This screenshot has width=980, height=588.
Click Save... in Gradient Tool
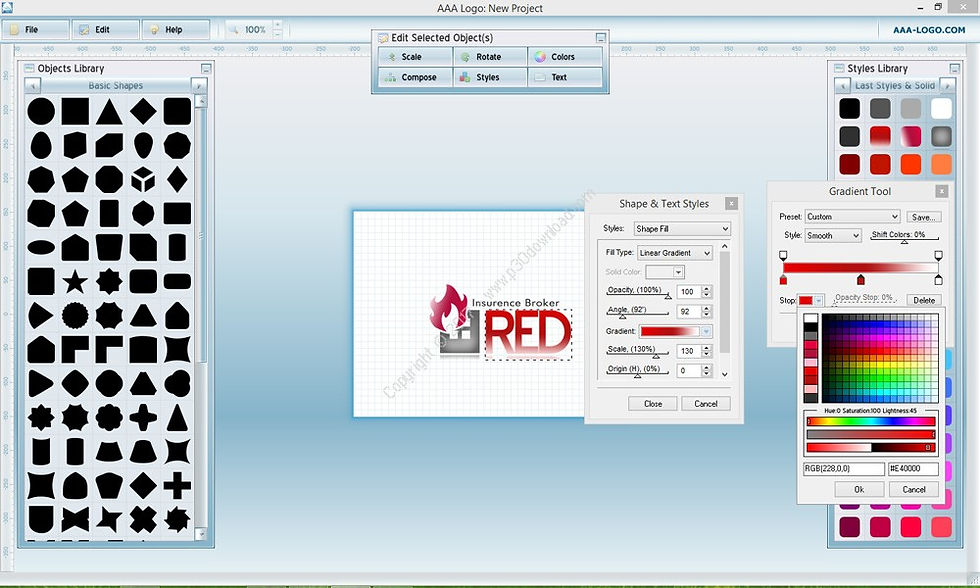pos(924,217)
